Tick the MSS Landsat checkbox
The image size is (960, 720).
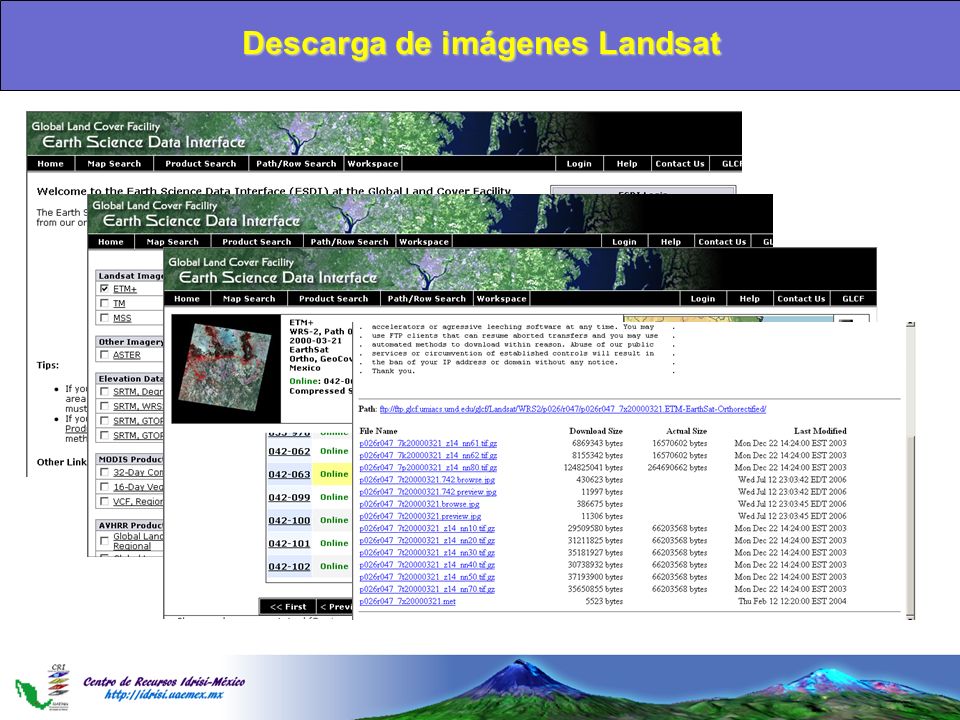click(x=104, y=318)
